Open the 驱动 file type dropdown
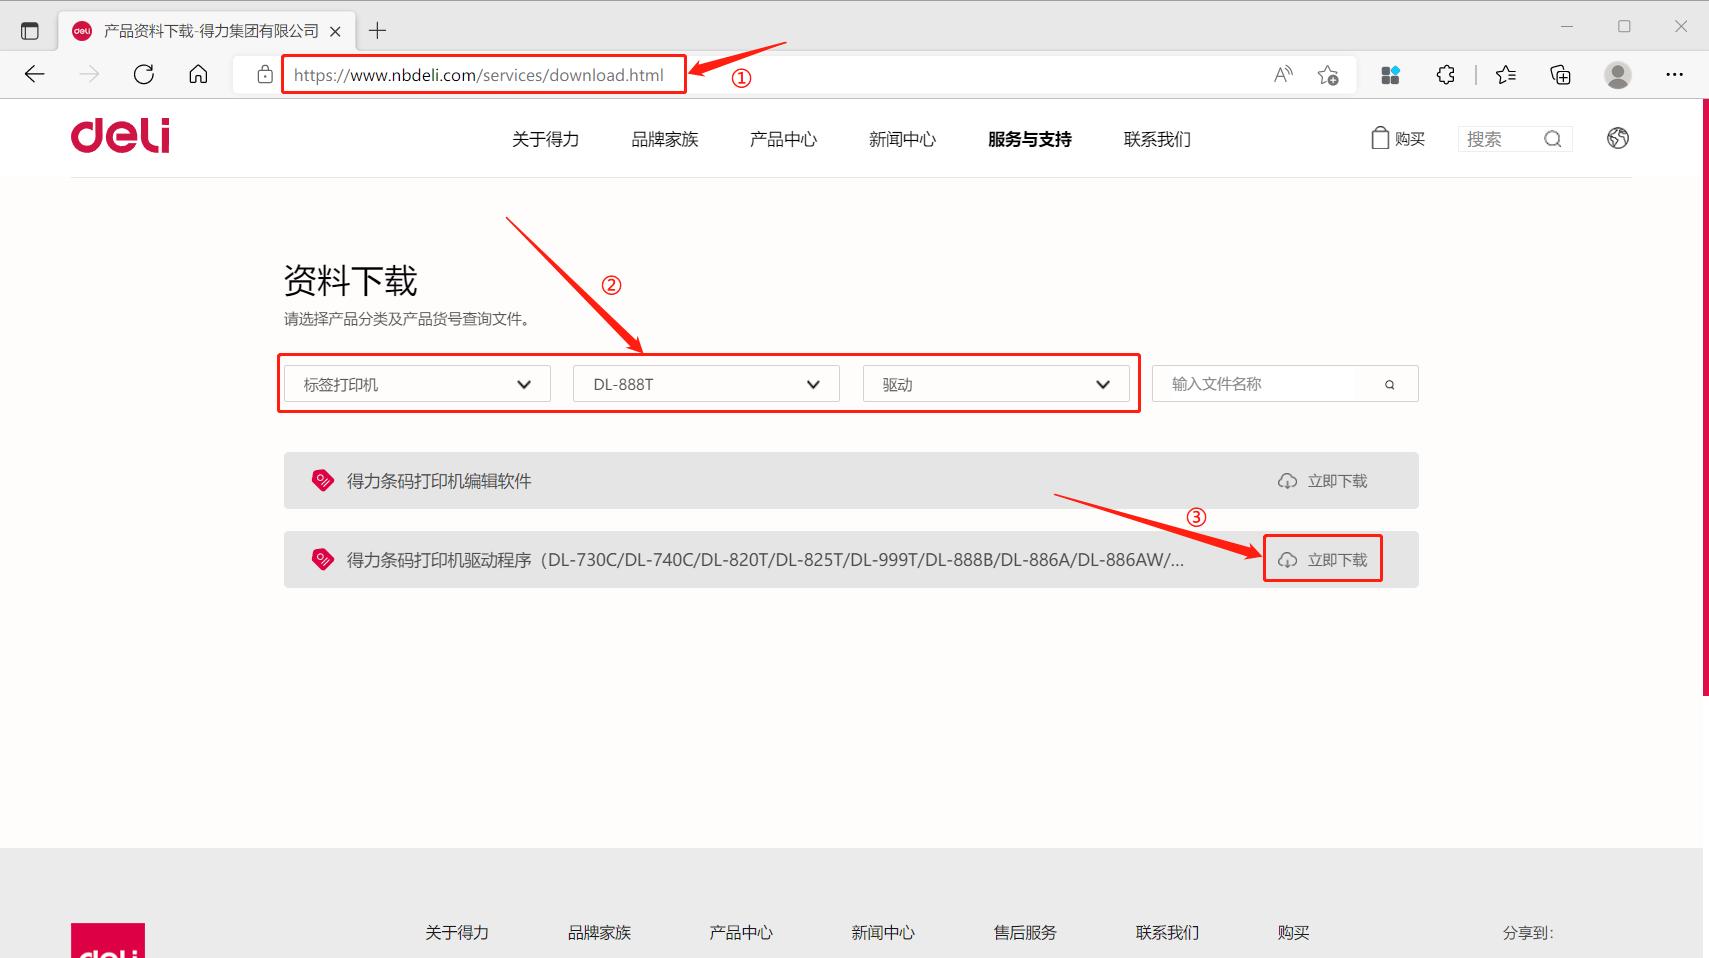This screenshot has height=958, width=1709. pos(998,383)
